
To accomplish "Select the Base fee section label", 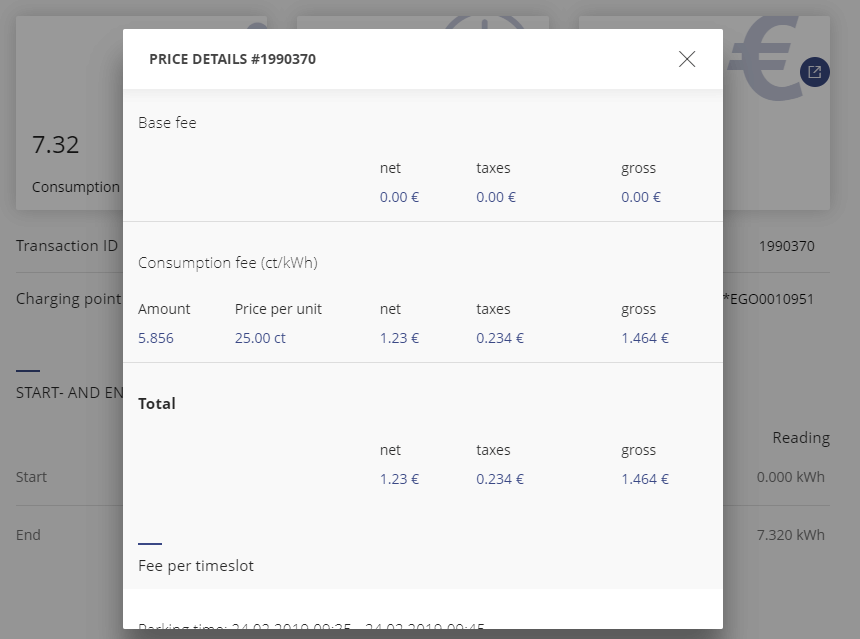I will 167,123.
